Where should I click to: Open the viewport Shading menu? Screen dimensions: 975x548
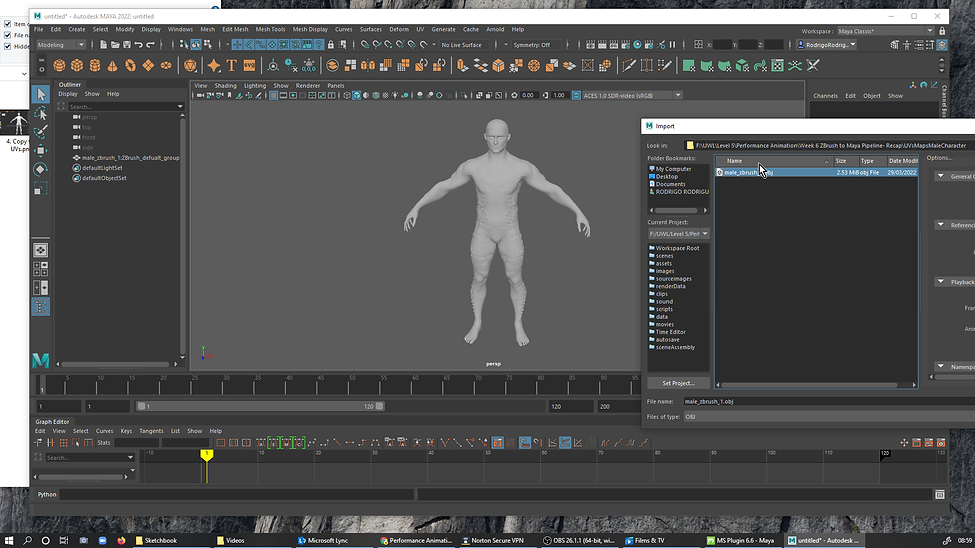(225, 86)
